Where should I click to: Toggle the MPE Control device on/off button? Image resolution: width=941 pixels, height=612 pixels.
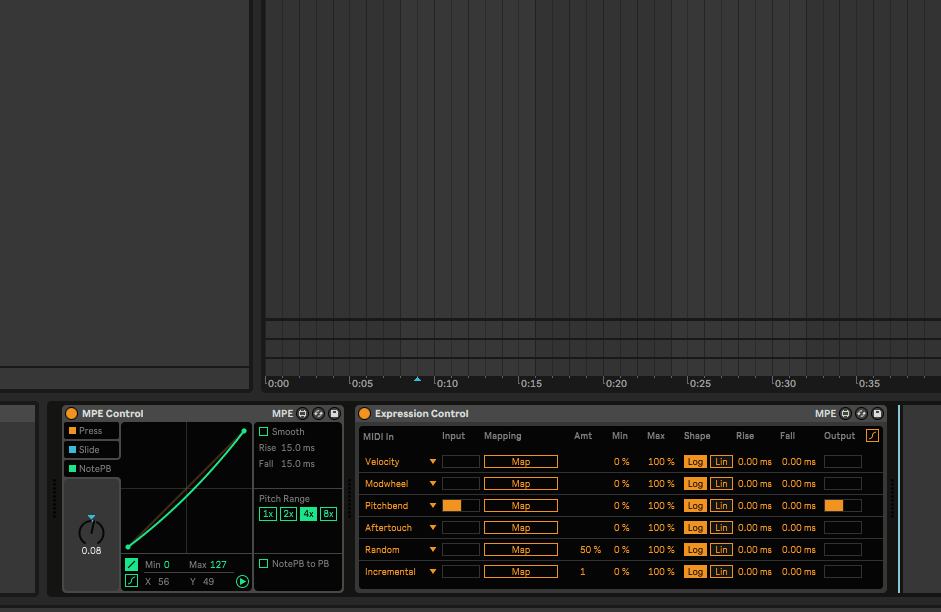click(x=71, y=414)
